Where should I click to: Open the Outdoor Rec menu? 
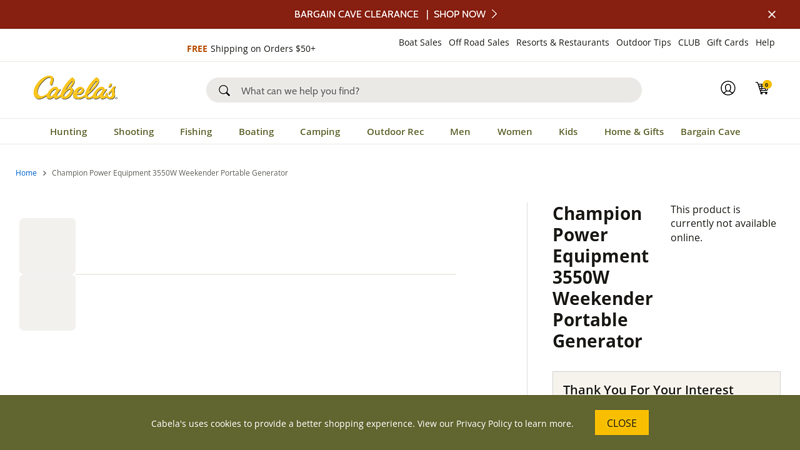tap(395, 132)
